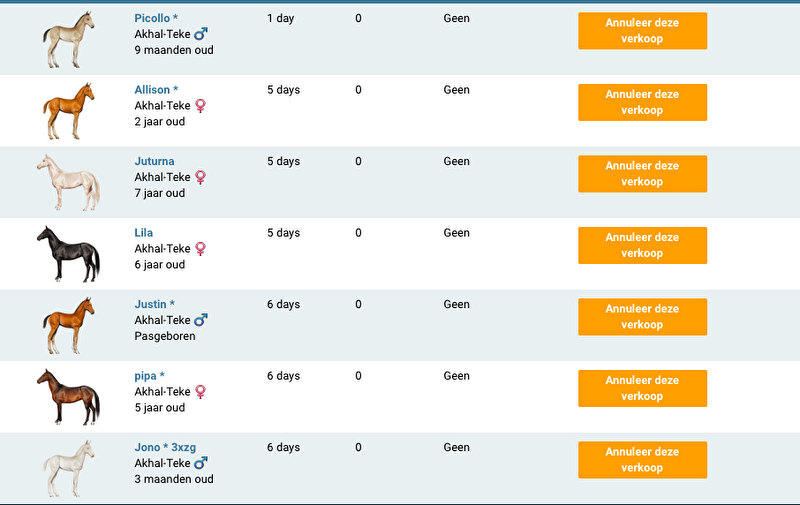The width and height of the screenshot is (800, 505).
Task: Click the white horse image of Juturna
Action: pyautogui.click(x=69, y=182)
